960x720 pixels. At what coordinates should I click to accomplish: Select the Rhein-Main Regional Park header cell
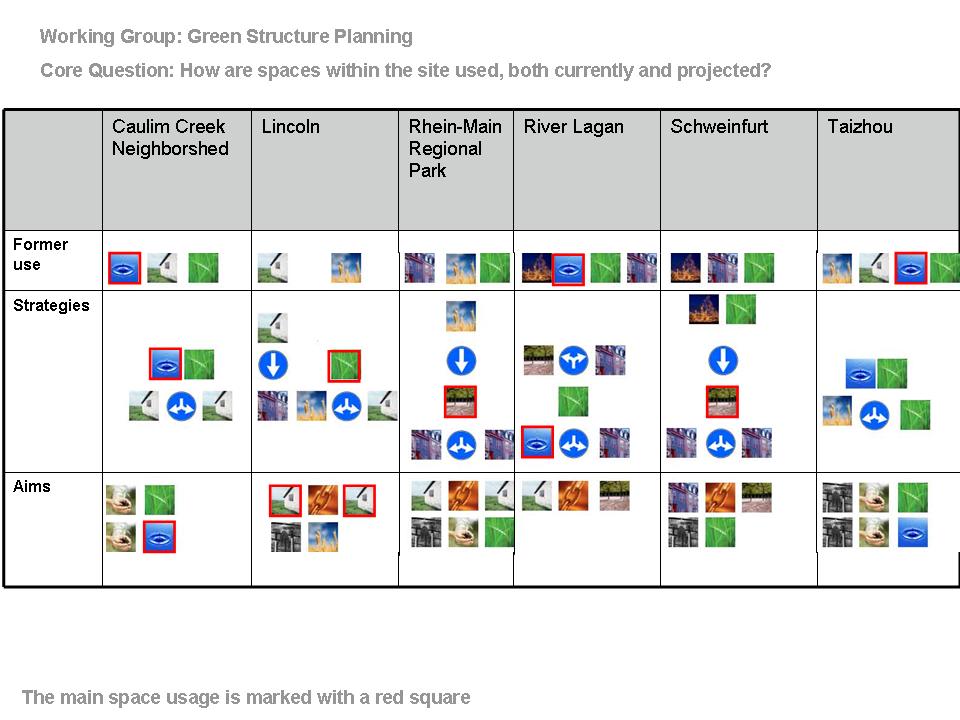tap(456, 170)
